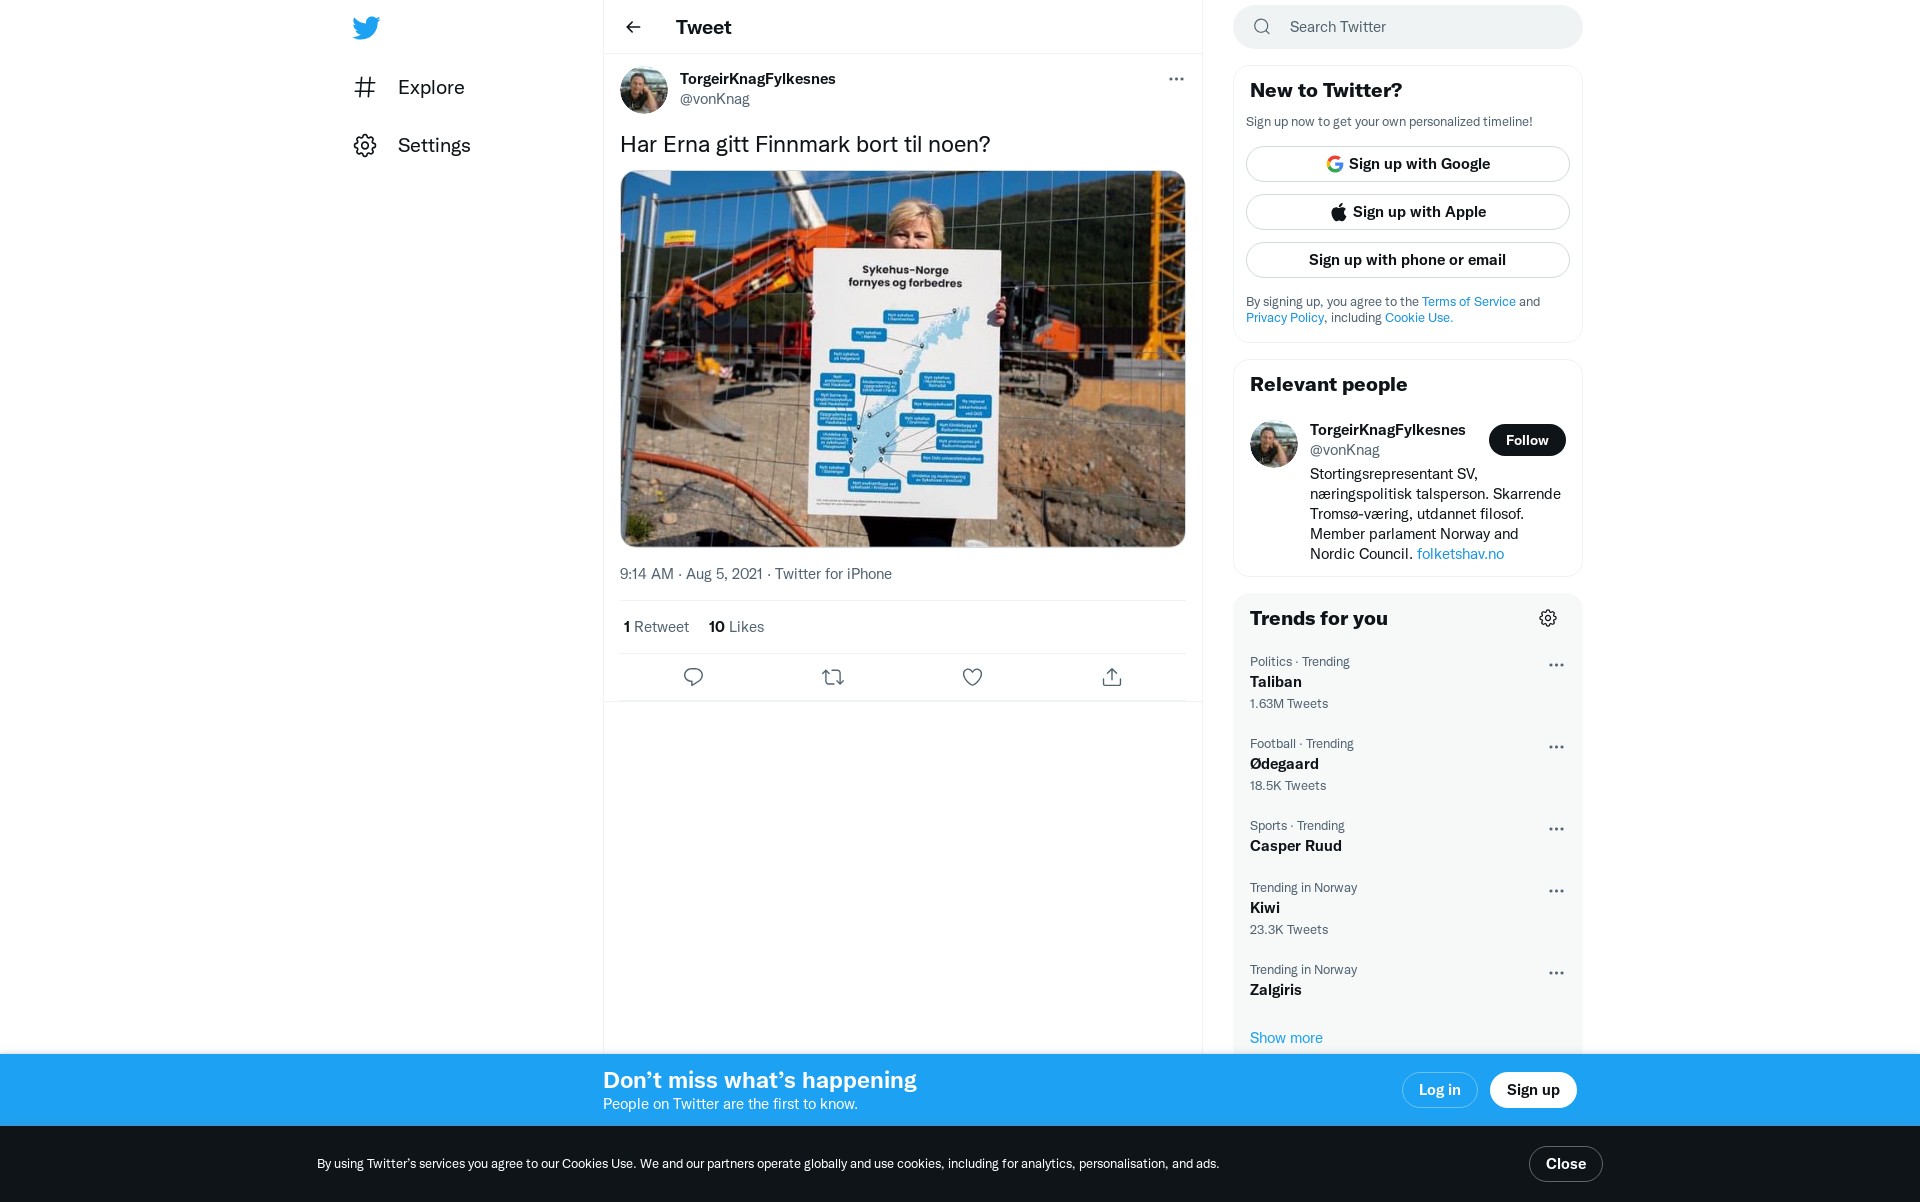This screenshot has height=1202, width=1920.
Task: Click the tweet author's avatar
Action: [x=644, y=90]
